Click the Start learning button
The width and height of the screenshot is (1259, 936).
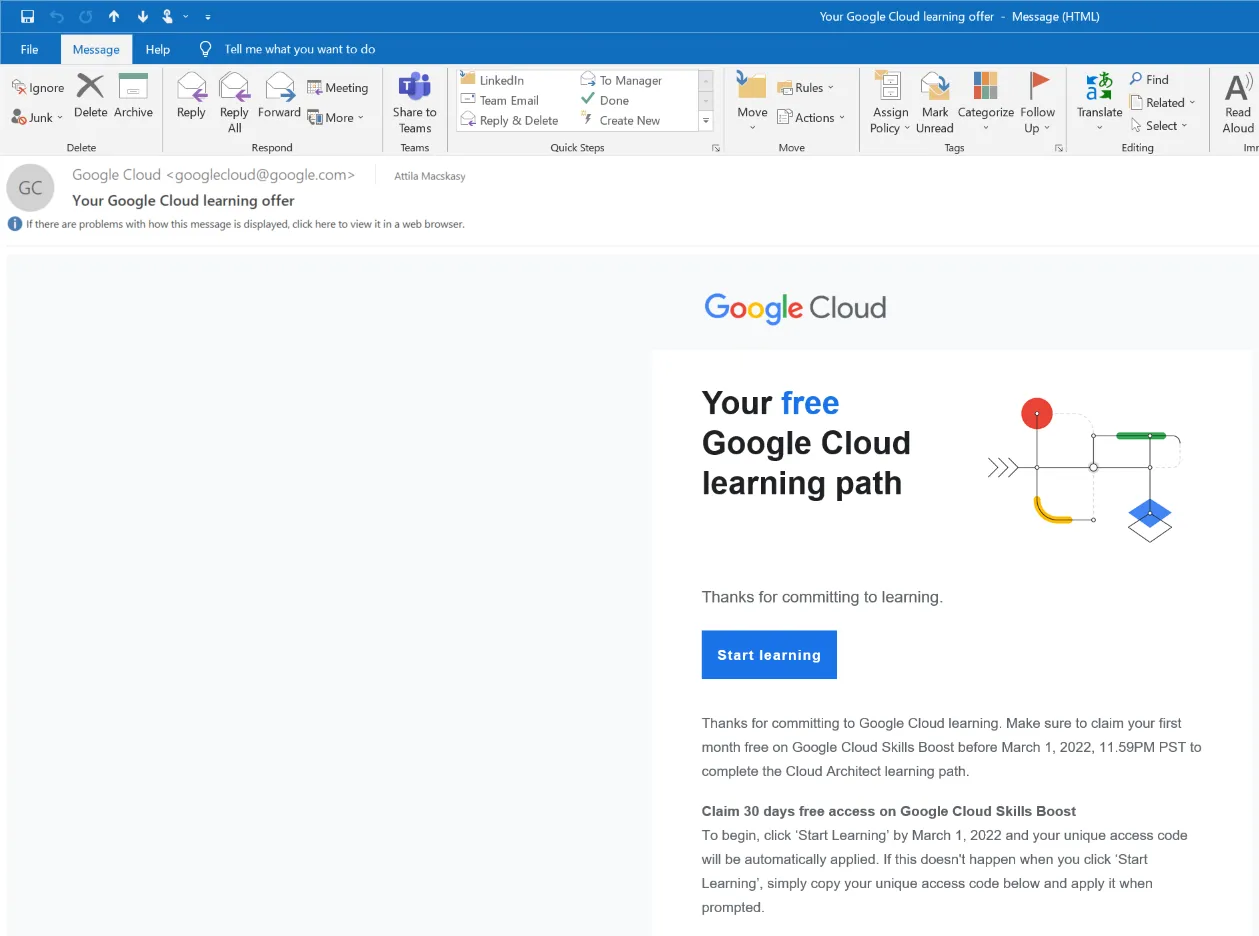(769, 655)
